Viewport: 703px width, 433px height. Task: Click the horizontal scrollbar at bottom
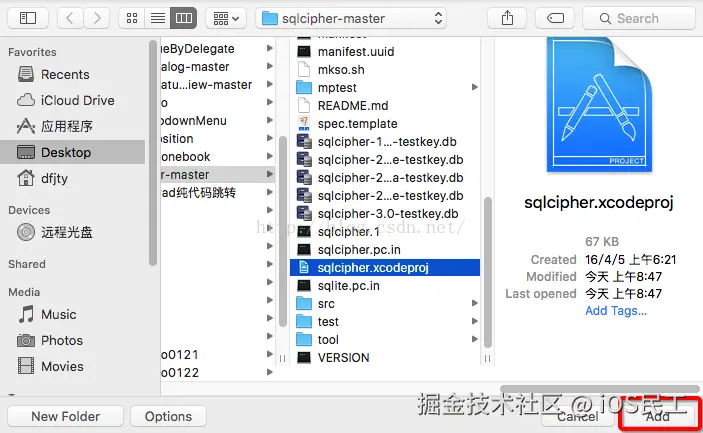[600, 389]
